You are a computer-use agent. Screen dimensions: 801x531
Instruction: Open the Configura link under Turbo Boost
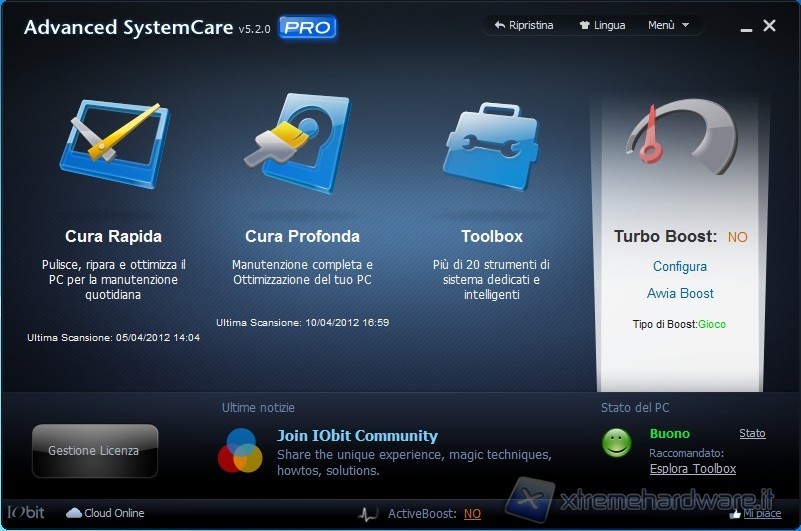680,266
